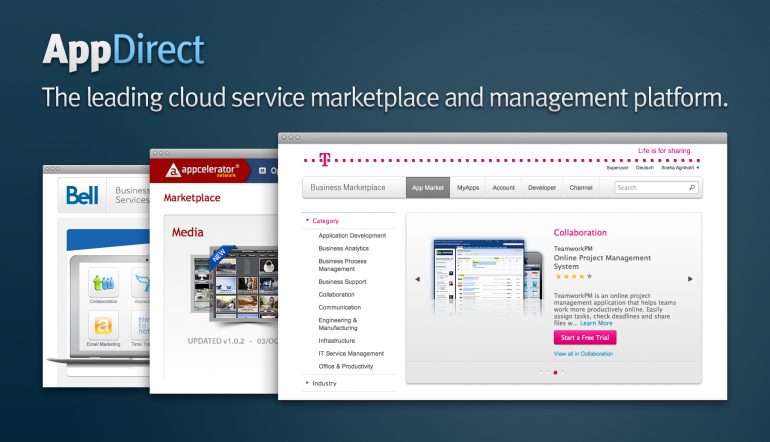The width and height of the screenshot is (770, 442).
Task: Go to previous carousel slide arrow
Action: (x=417, y=279)
